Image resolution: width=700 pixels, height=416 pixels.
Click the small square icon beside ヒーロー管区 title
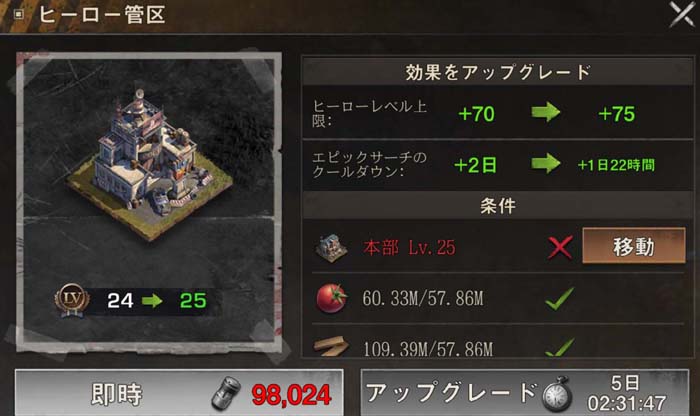pyautogui.click(x=18, y=15)
